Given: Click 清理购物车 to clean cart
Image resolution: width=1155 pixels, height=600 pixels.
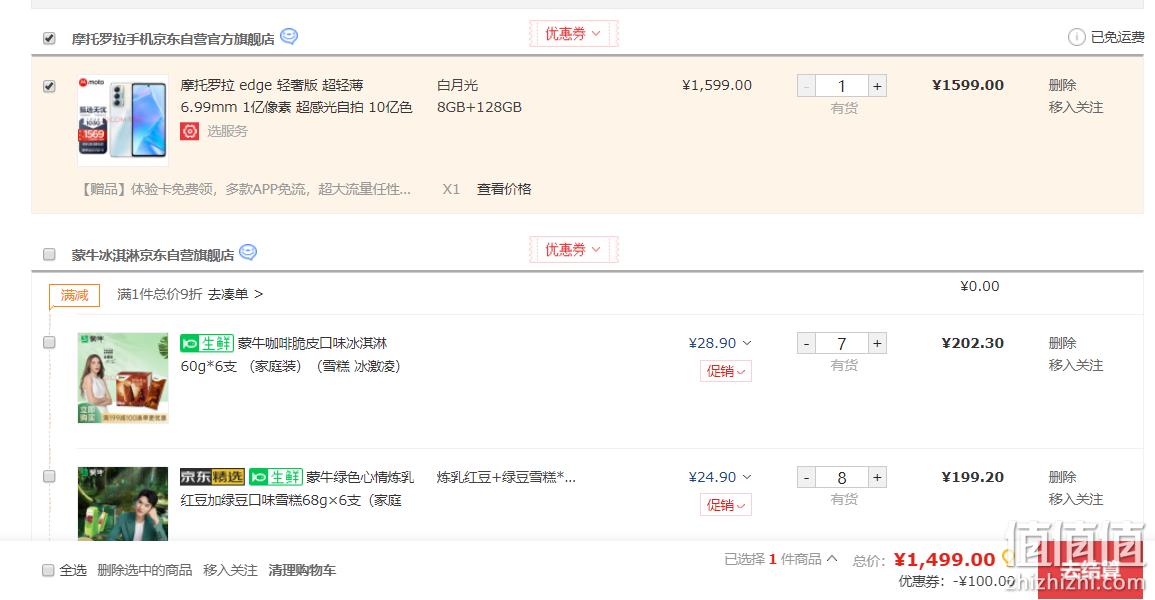Looking at the screenshot, I should coord(302,571).
